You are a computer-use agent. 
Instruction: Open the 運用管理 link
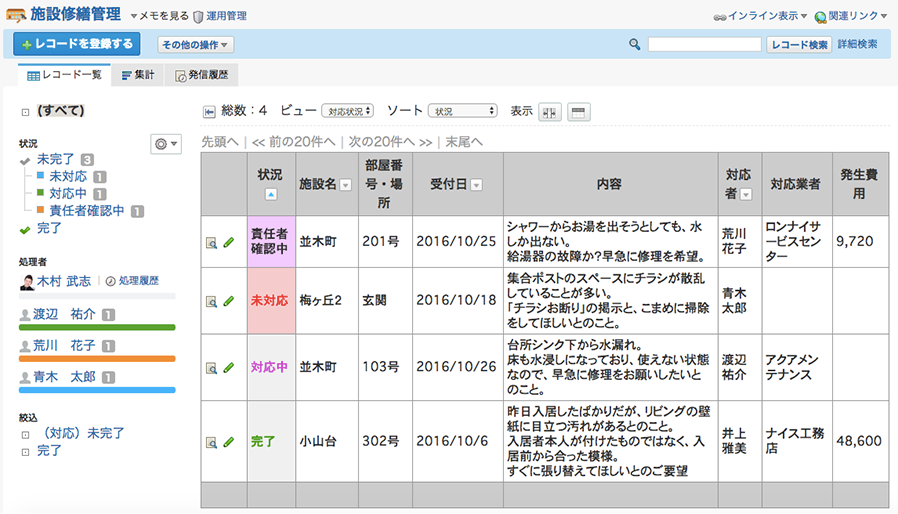(x=226, y=16)
